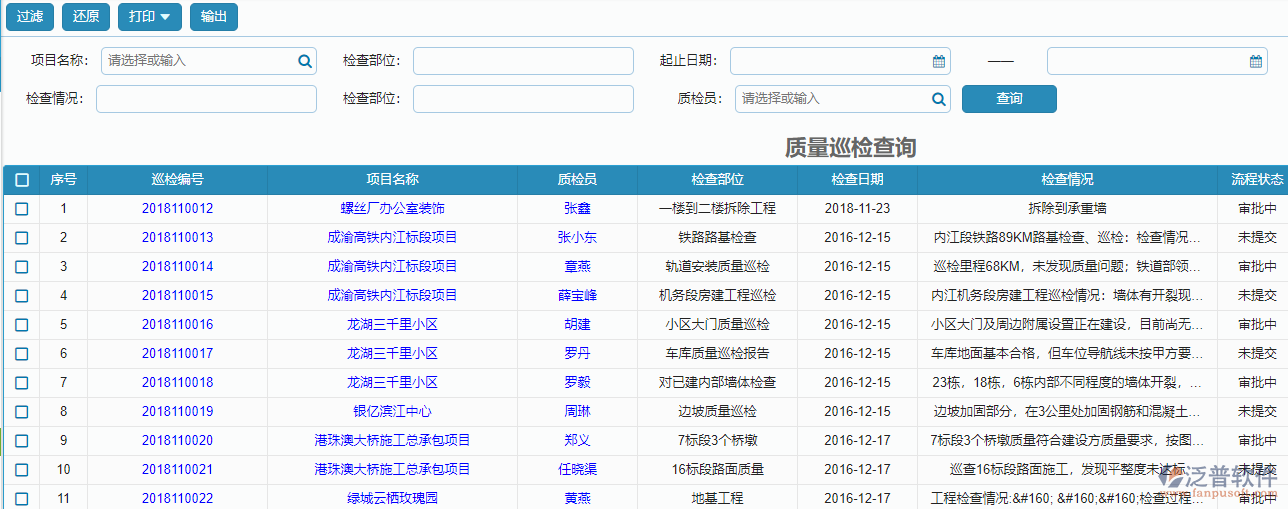
Task: Select cell 一楼到二楼拆除工程
Action: point(717,209)
